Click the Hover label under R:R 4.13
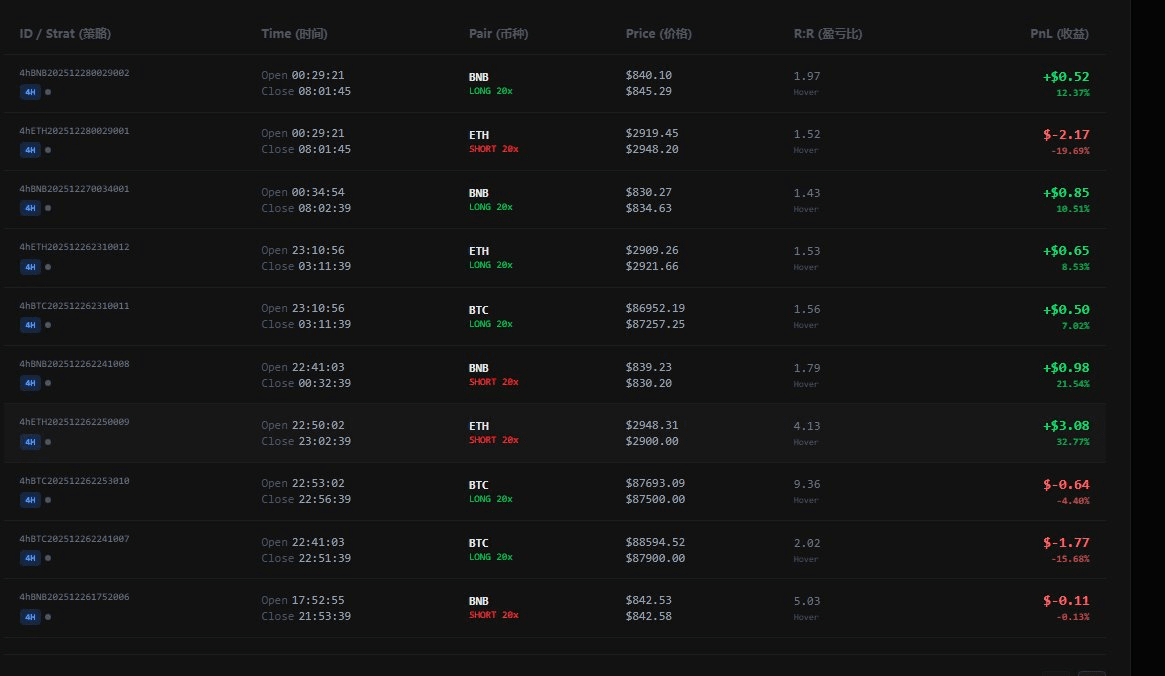Image resolution: width=1165 pixels, height=676 pixels. (805, 442)
